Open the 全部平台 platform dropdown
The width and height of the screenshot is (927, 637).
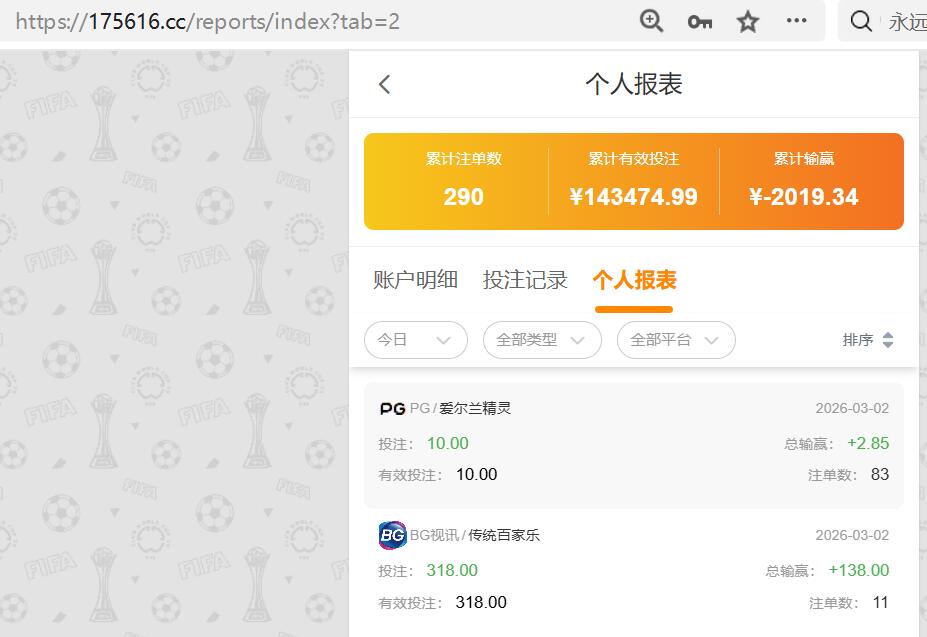pos(676,340)
